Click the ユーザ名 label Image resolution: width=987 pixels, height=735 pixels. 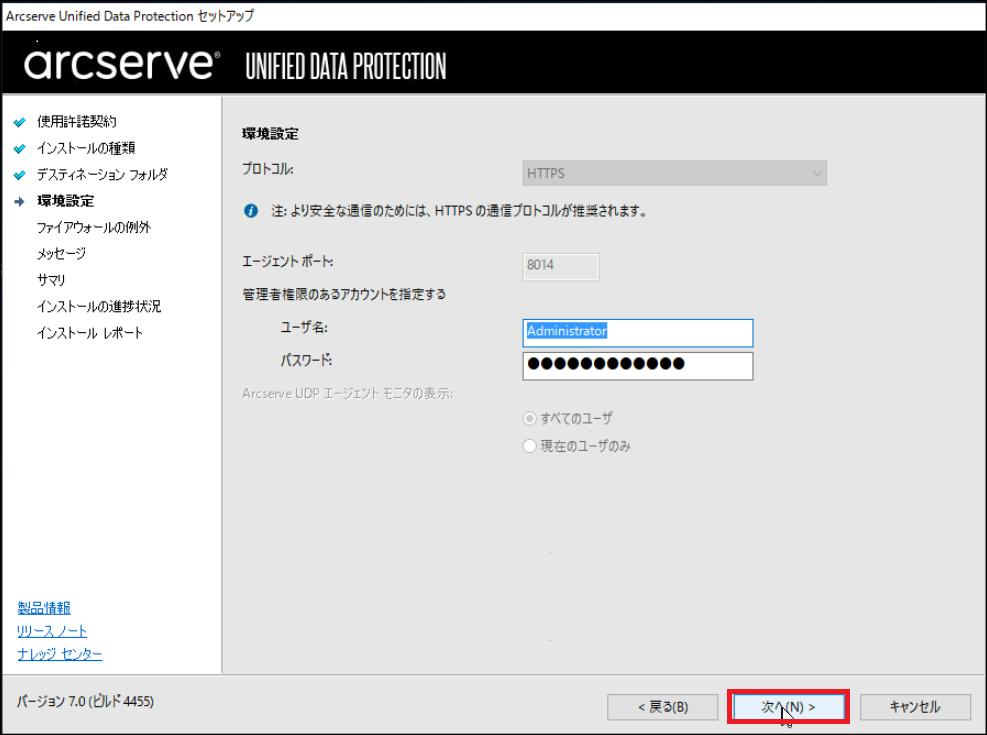(304, 328)
